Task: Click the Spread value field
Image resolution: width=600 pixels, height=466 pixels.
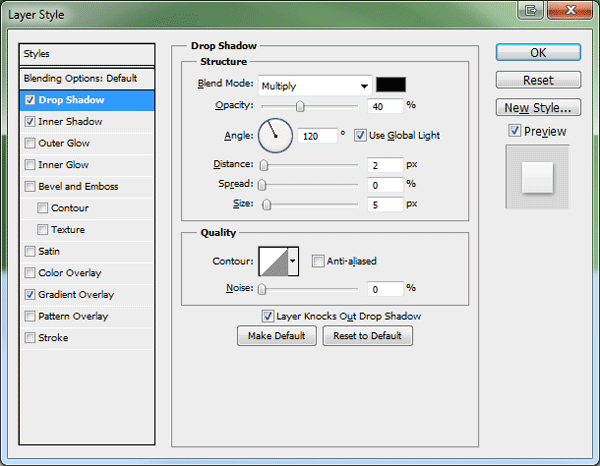Action: pyautogui.click(x=385, y=185)
